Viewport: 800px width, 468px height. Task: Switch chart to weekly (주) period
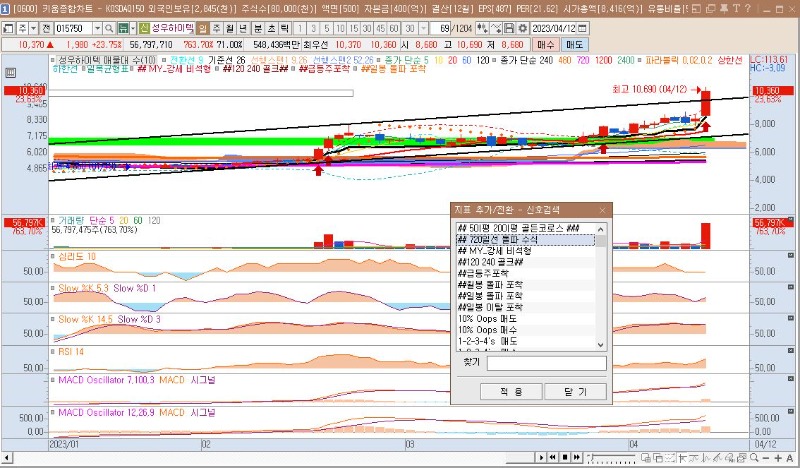pyautogui.click(x=217, y=29)
